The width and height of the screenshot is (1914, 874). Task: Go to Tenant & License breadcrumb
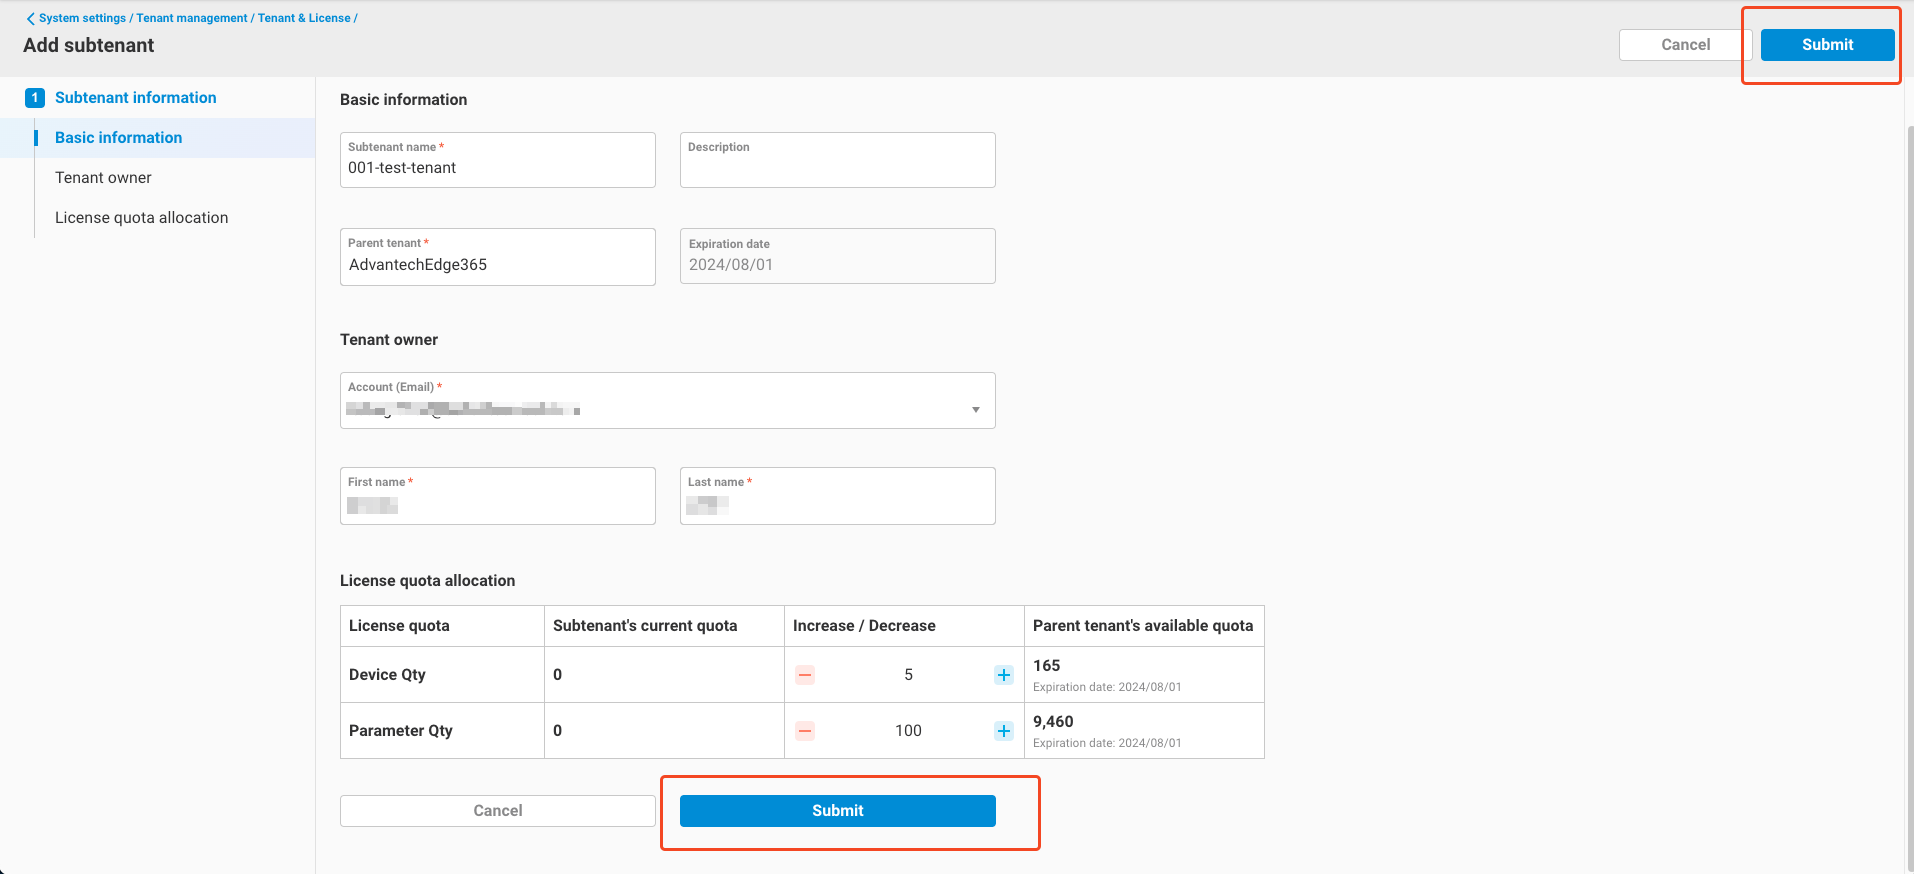tap(304, 18)
